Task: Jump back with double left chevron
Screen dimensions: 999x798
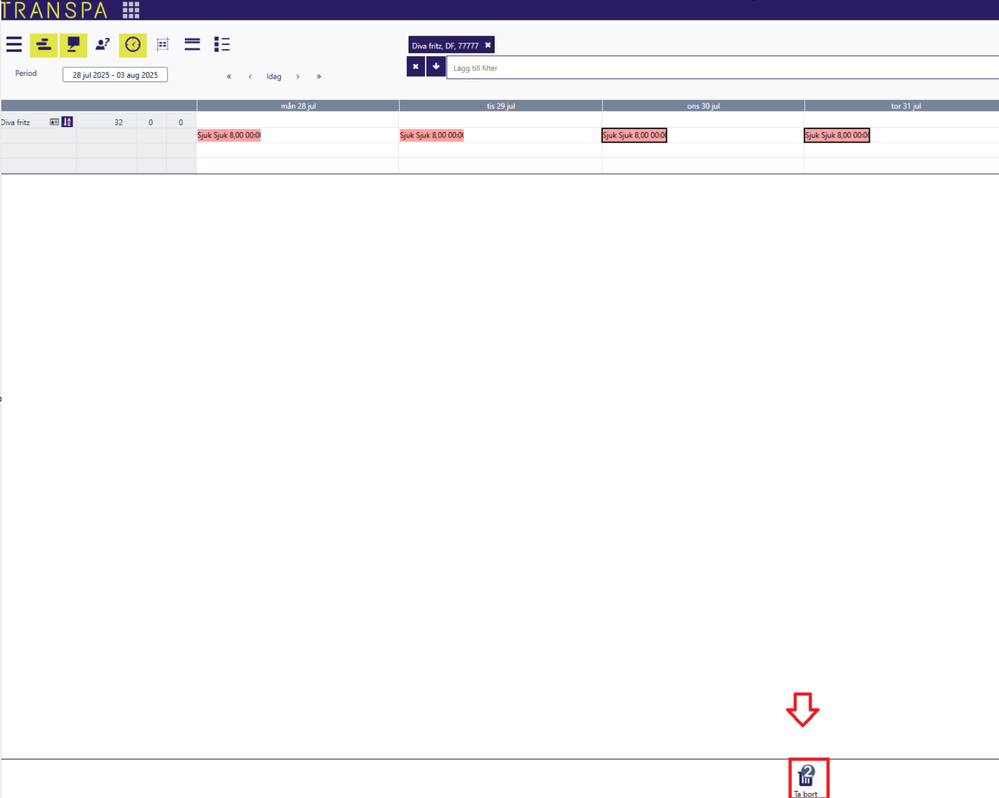Action: [x=229, y=76]
